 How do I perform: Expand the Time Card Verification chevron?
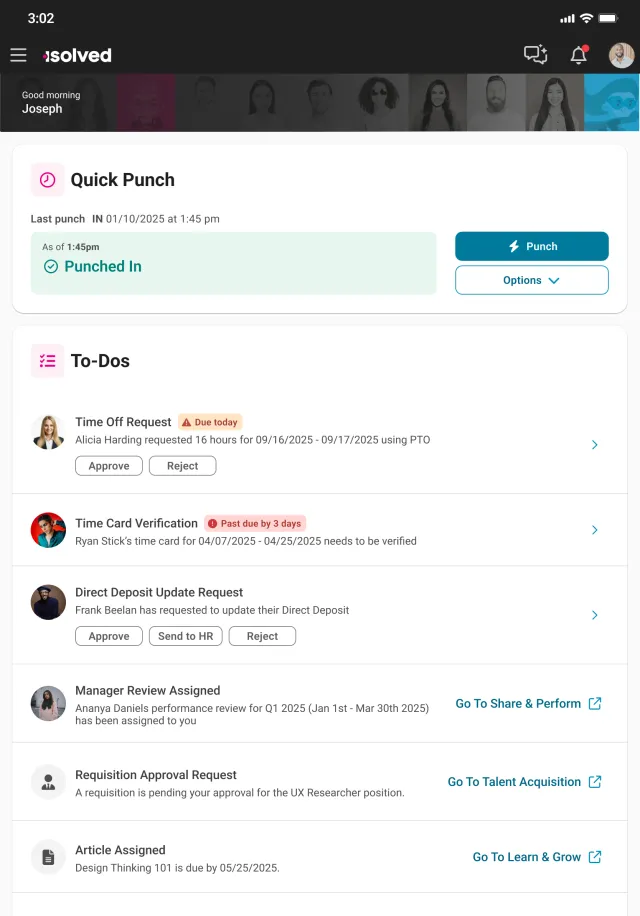594,530
